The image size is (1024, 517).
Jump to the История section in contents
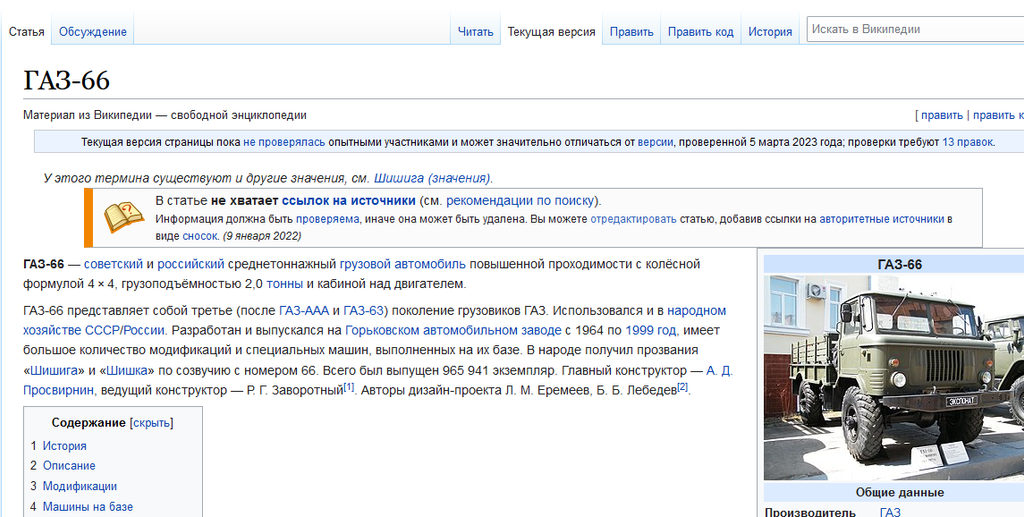point(64,446)
